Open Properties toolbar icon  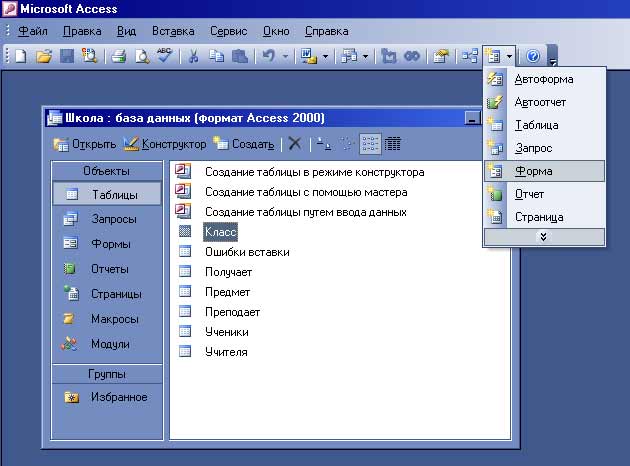click(x=440, y=56)
